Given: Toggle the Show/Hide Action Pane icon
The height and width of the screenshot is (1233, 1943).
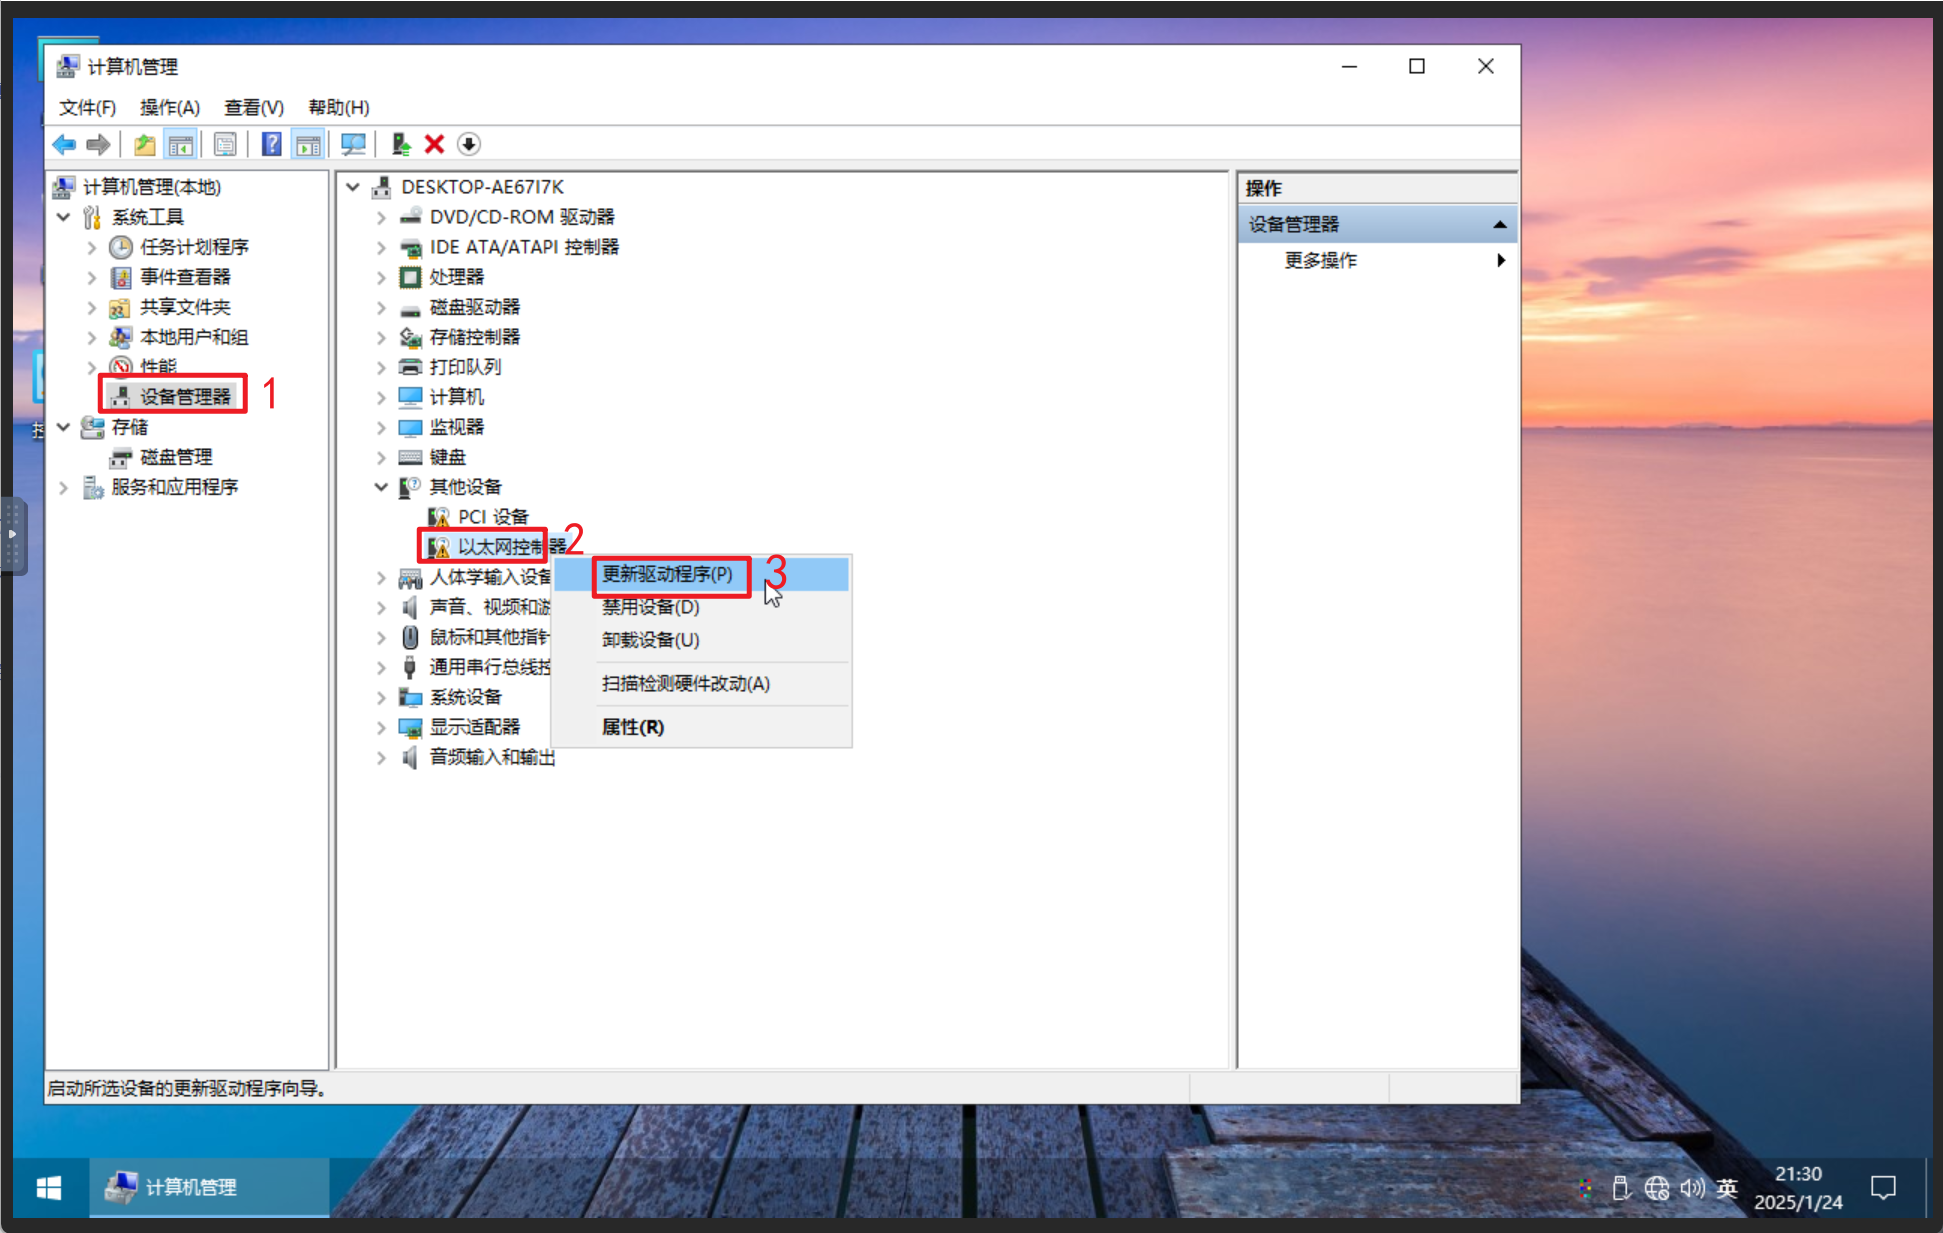Looking at the screenshot, I should point(308,145).
